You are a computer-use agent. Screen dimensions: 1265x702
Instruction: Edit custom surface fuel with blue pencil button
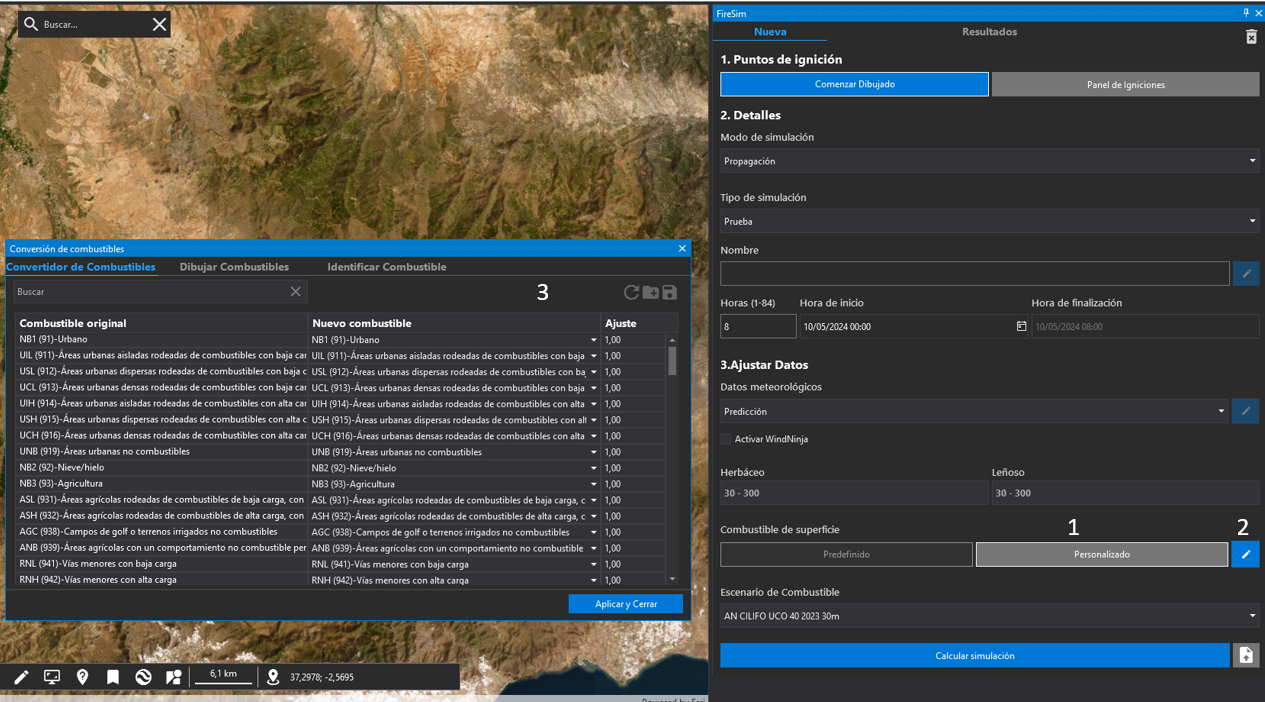[1245, 554]
